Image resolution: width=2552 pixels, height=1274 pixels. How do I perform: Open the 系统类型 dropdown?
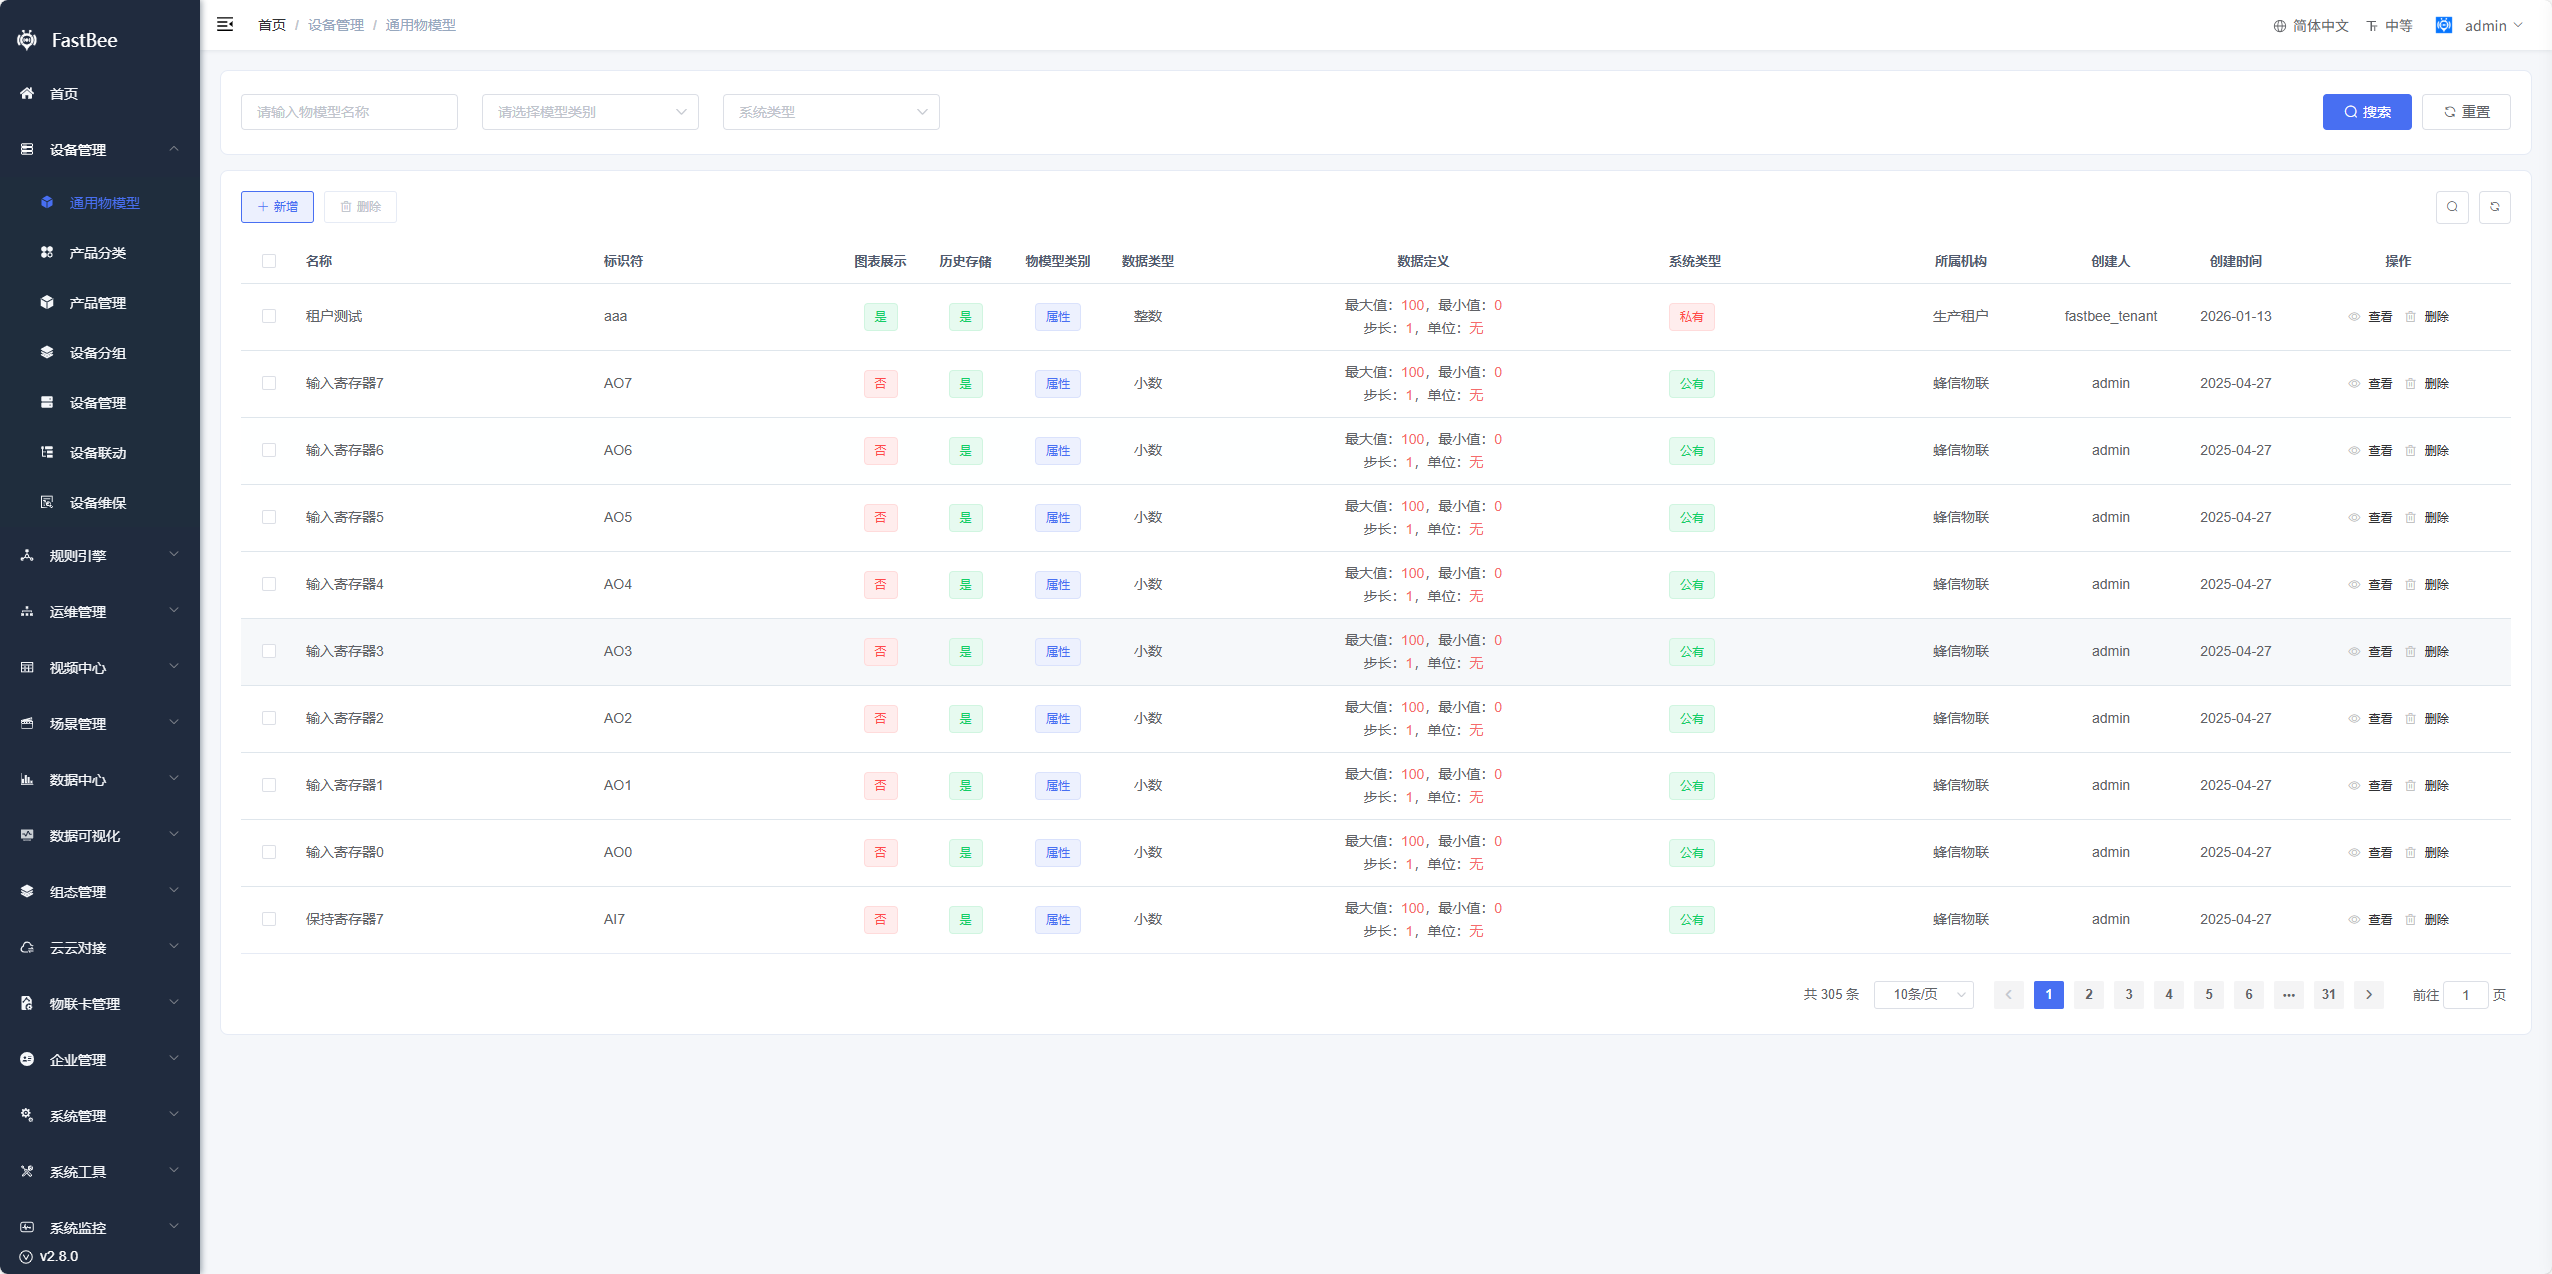click(830, 112)
